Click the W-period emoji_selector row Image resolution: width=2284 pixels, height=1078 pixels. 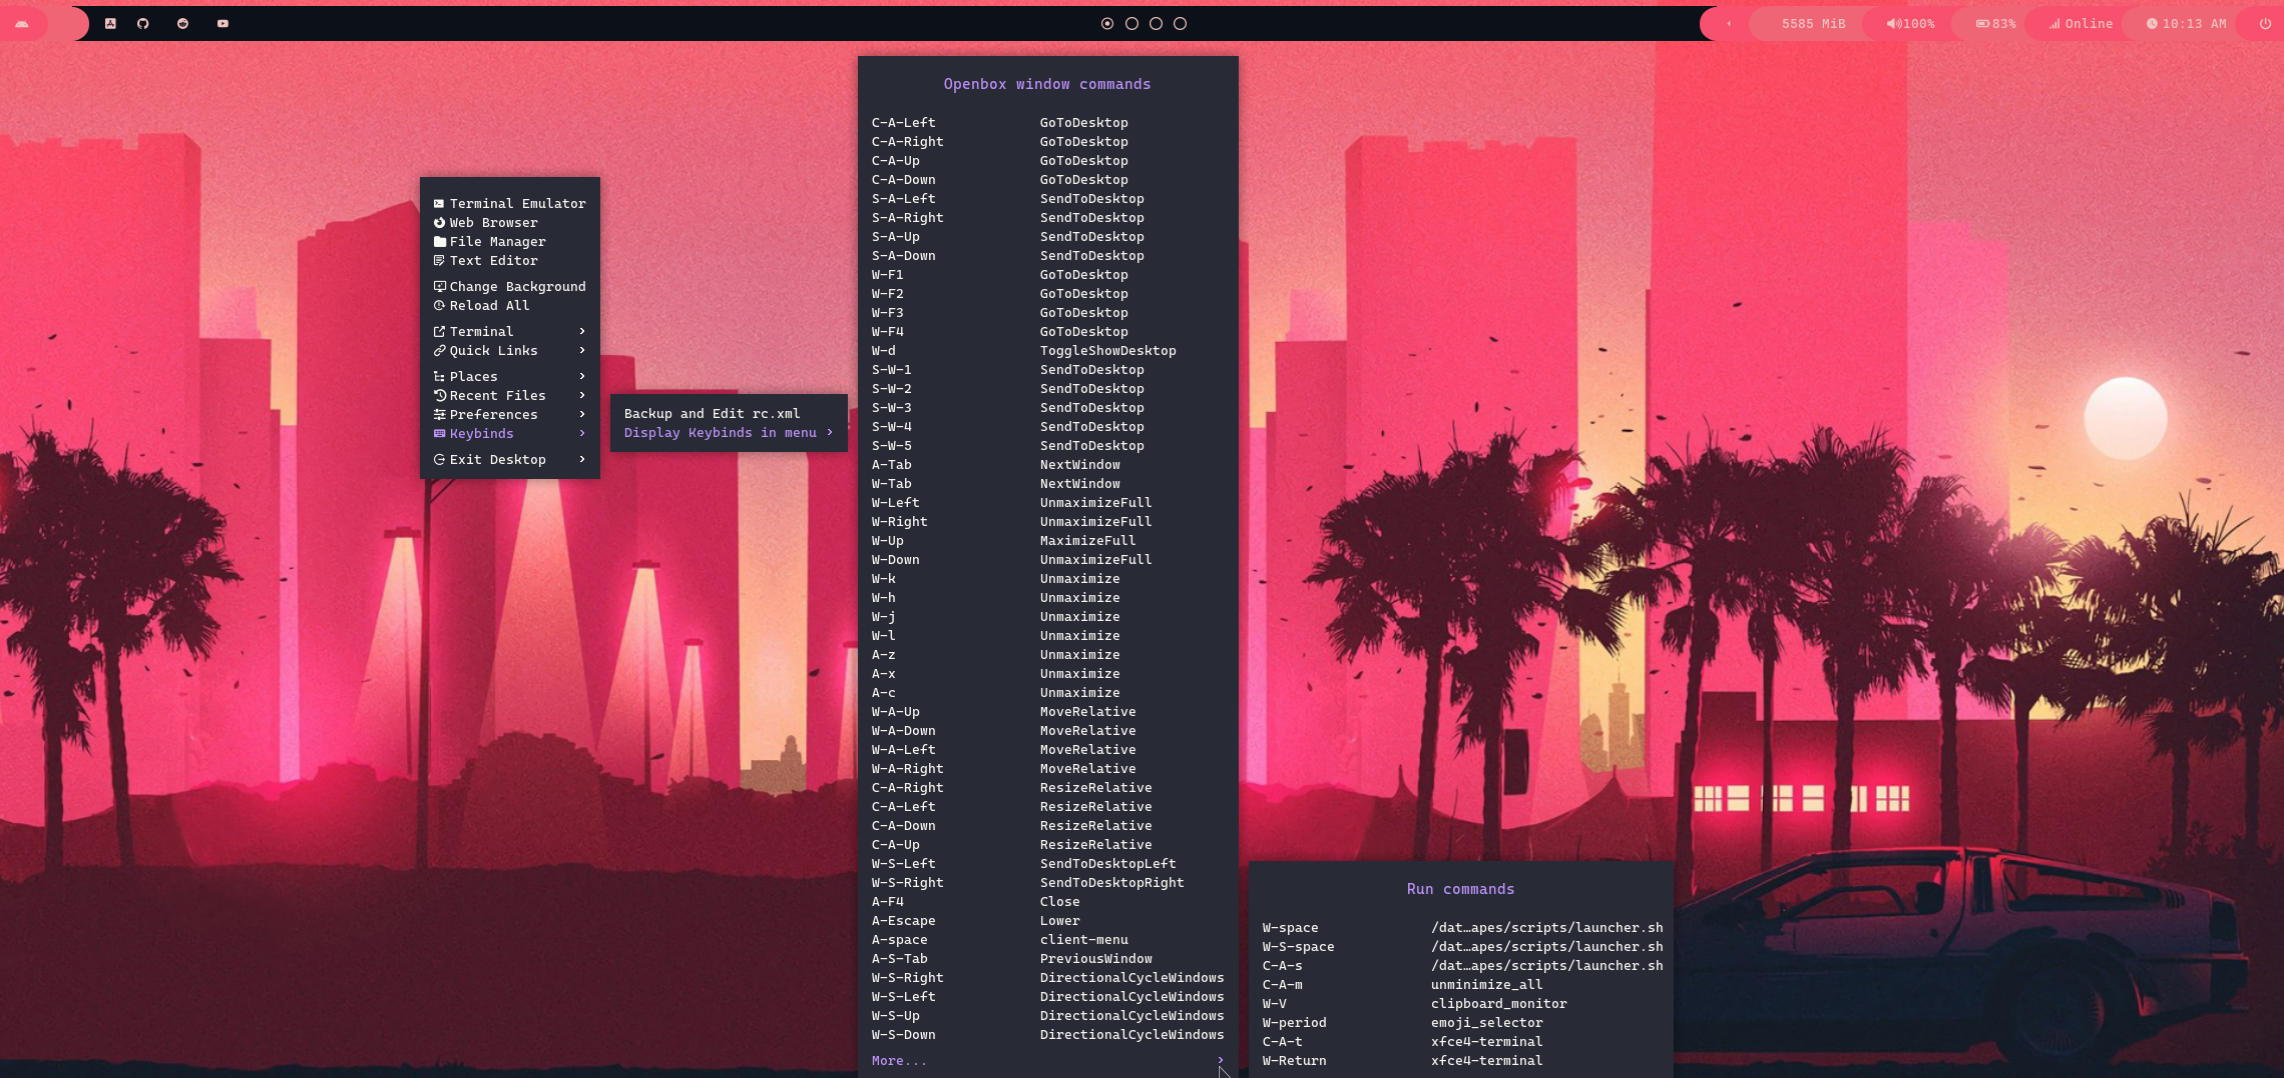coord(1461,1022)
